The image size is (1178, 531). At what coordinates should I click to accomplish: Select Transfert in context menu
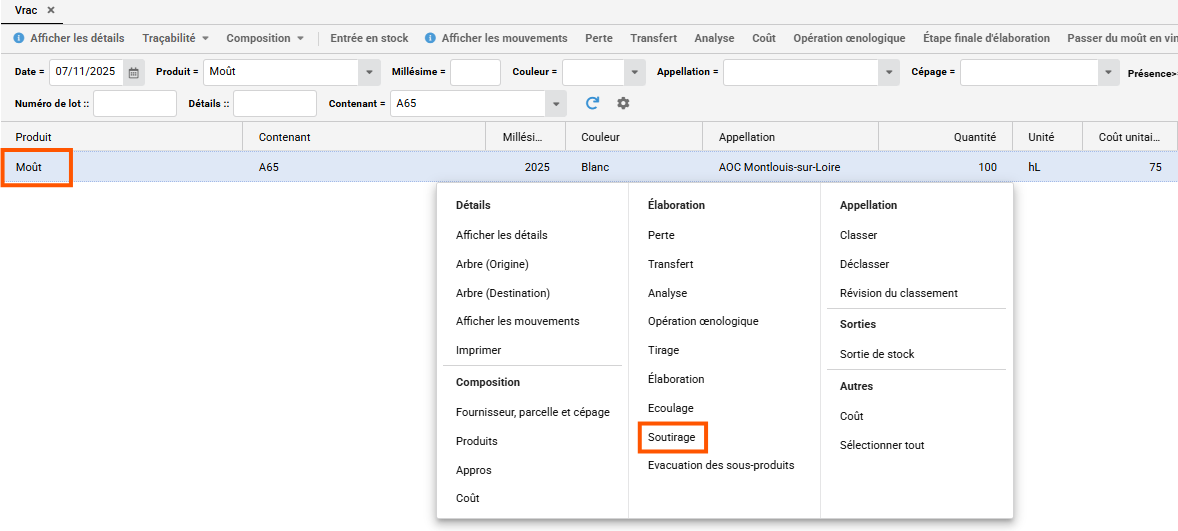click(670, 264)
